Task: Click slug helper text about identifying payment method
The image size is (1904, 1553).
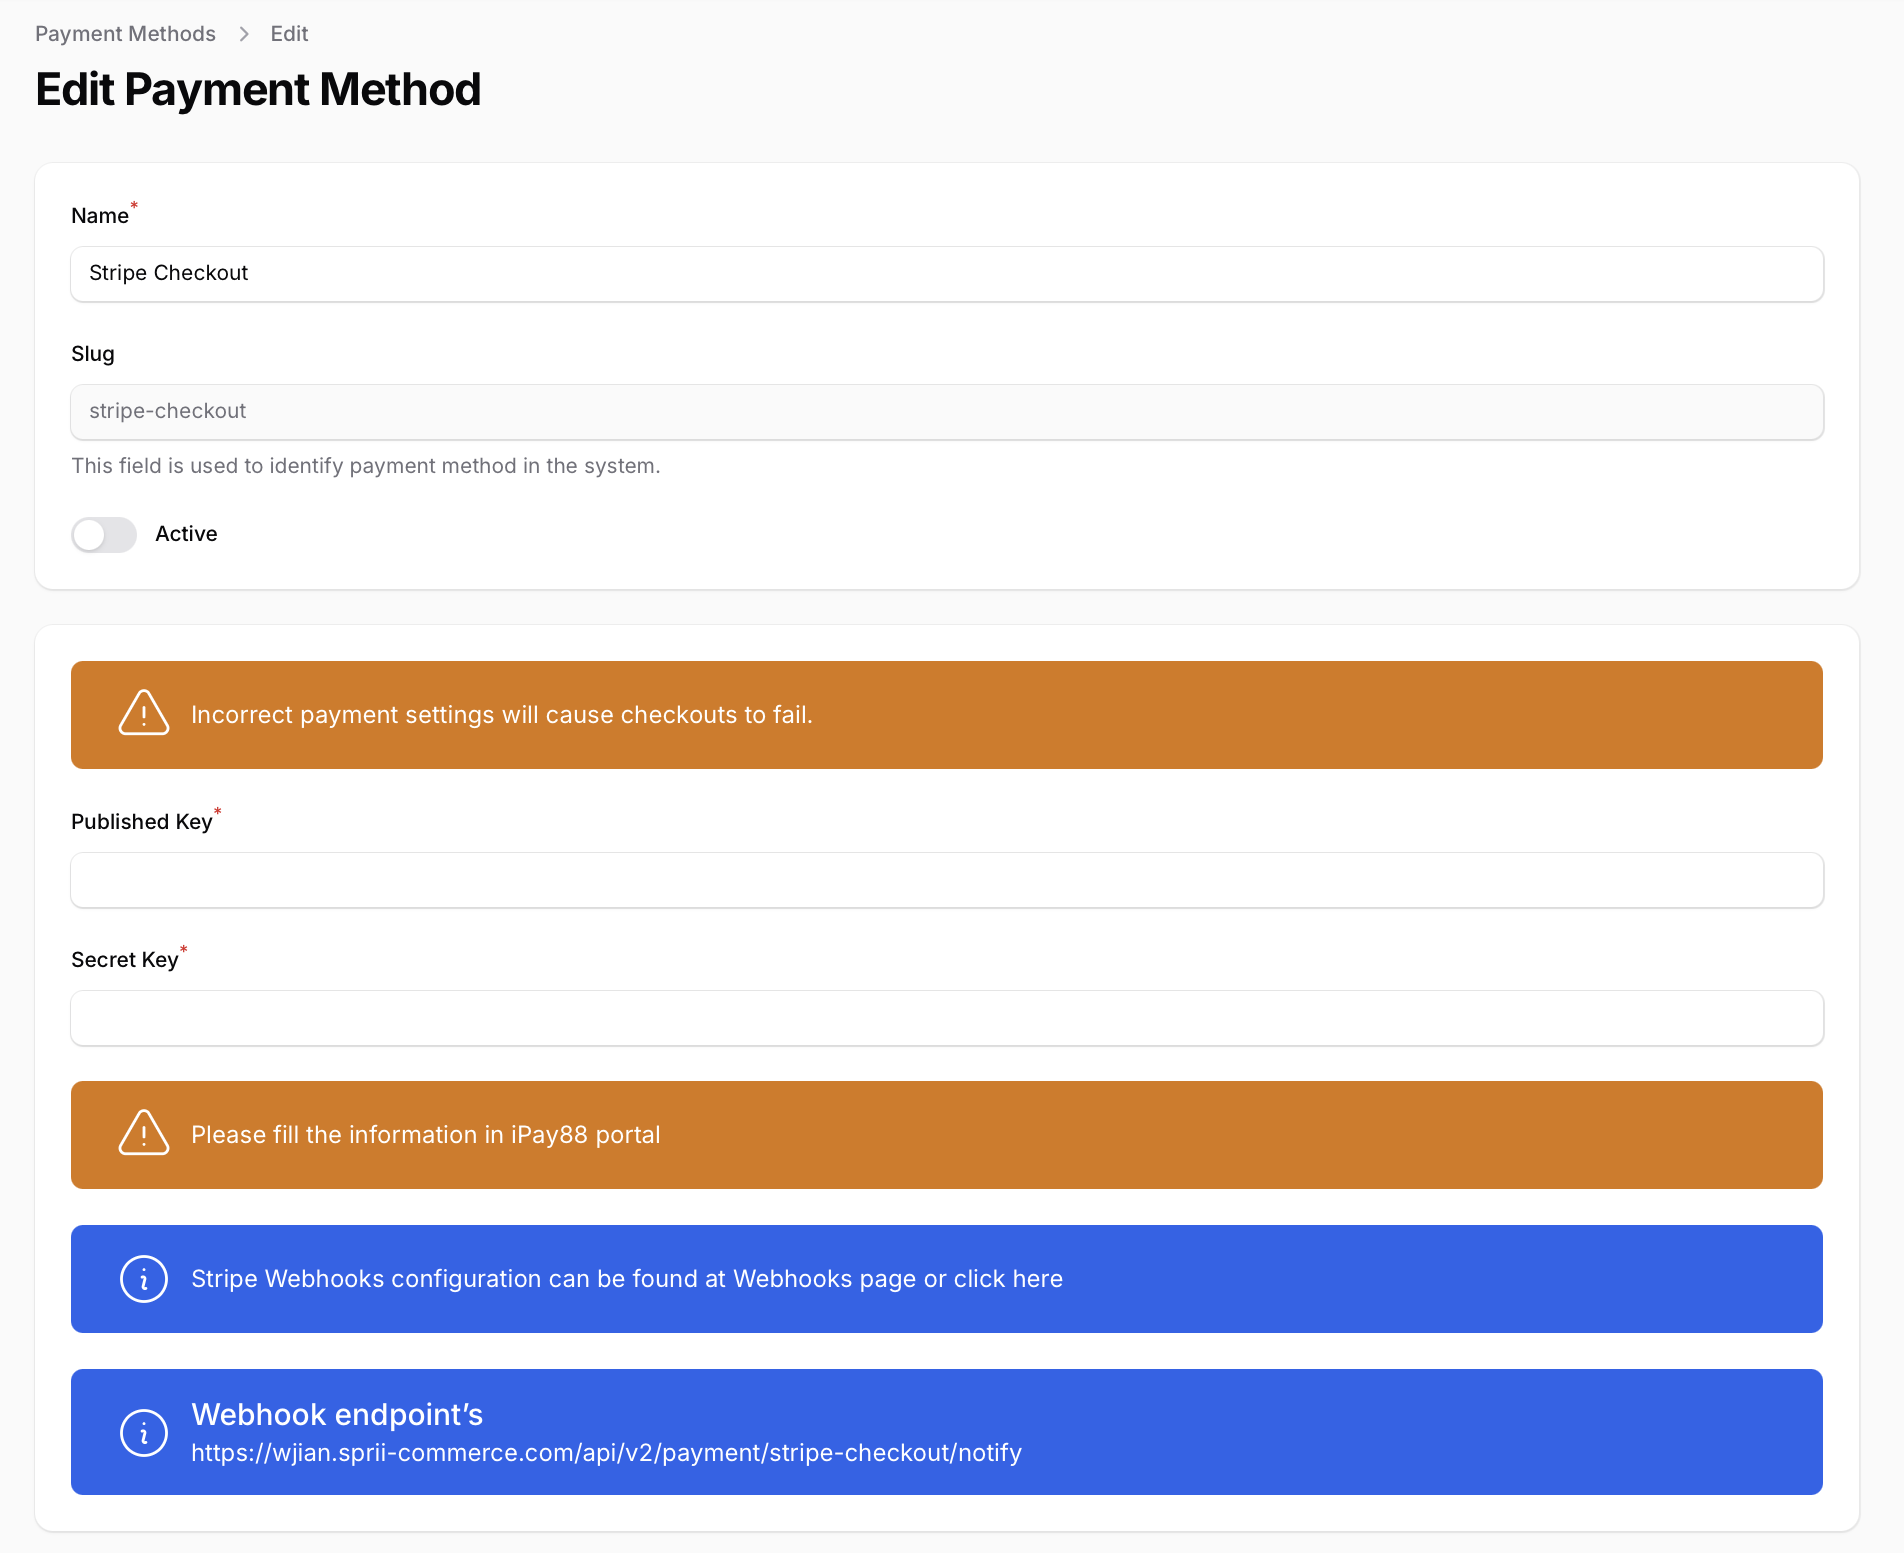Action: (366, 466)
